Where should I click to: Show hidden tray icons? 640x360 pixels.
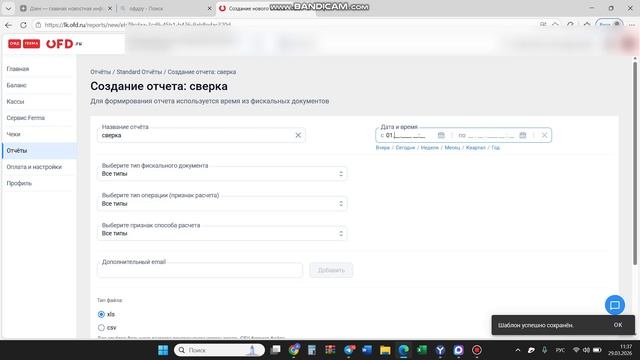(x=518, y=350)
